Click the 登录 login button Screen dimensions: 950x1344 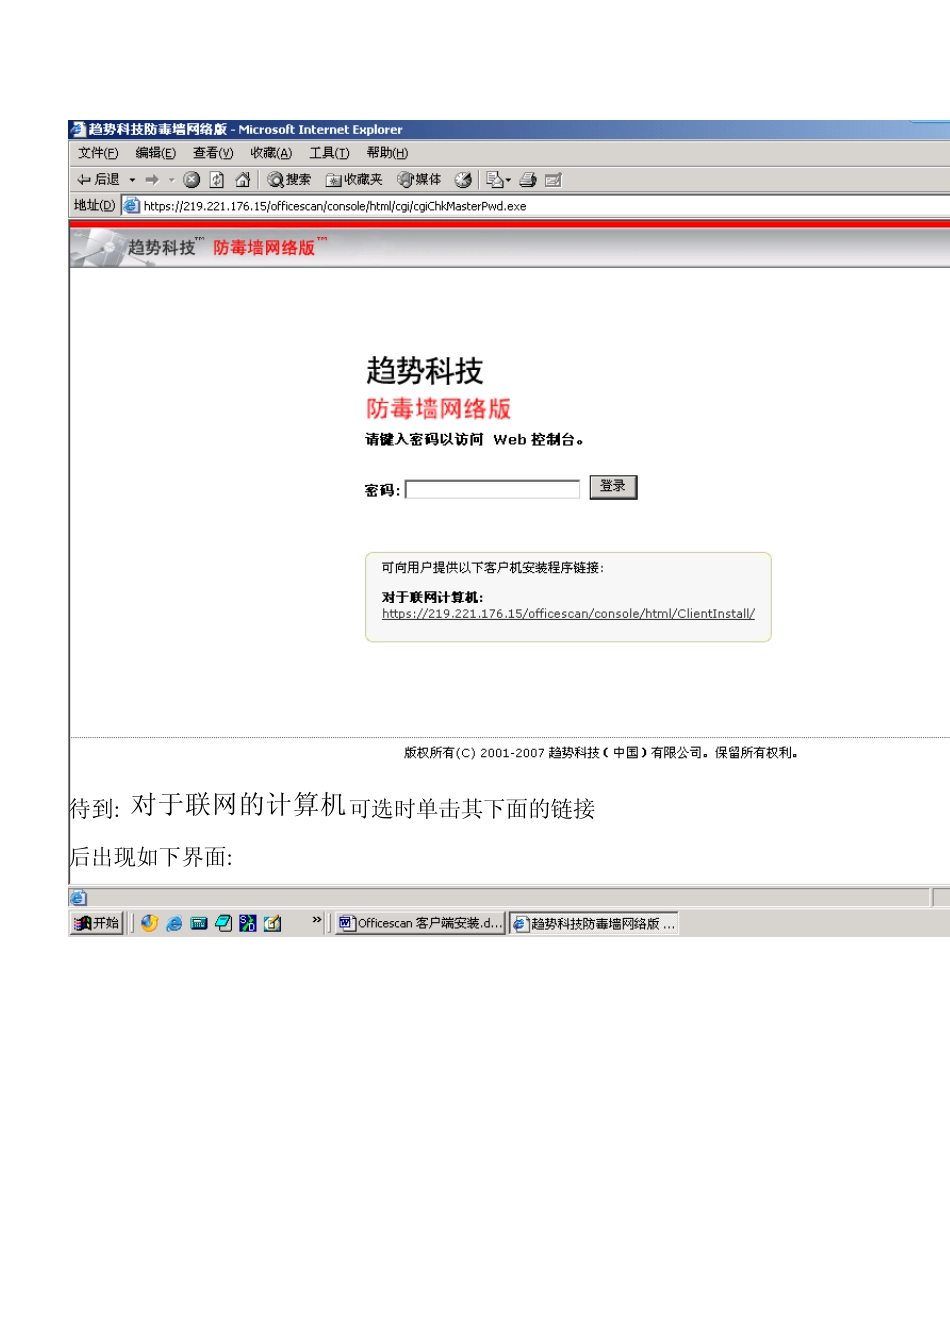[613, 487]
